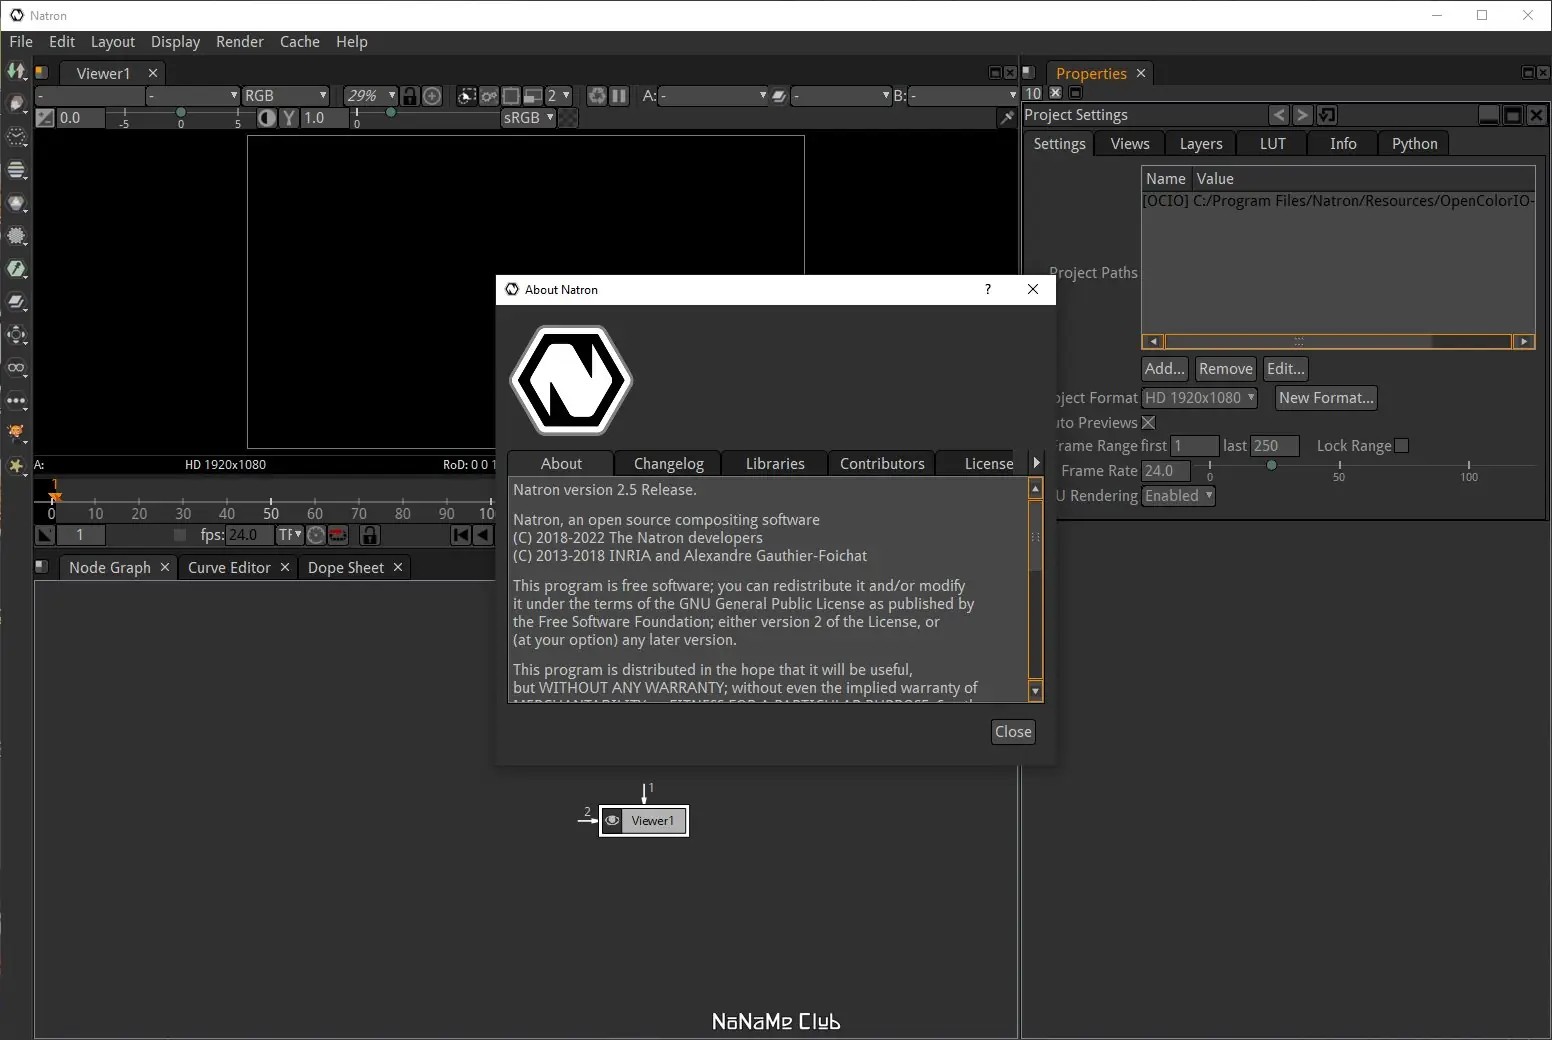The width and height of the screenshot is (1552, 1040).
Task: Open the Time nodes toolbar icon
Action: point(16,137)
